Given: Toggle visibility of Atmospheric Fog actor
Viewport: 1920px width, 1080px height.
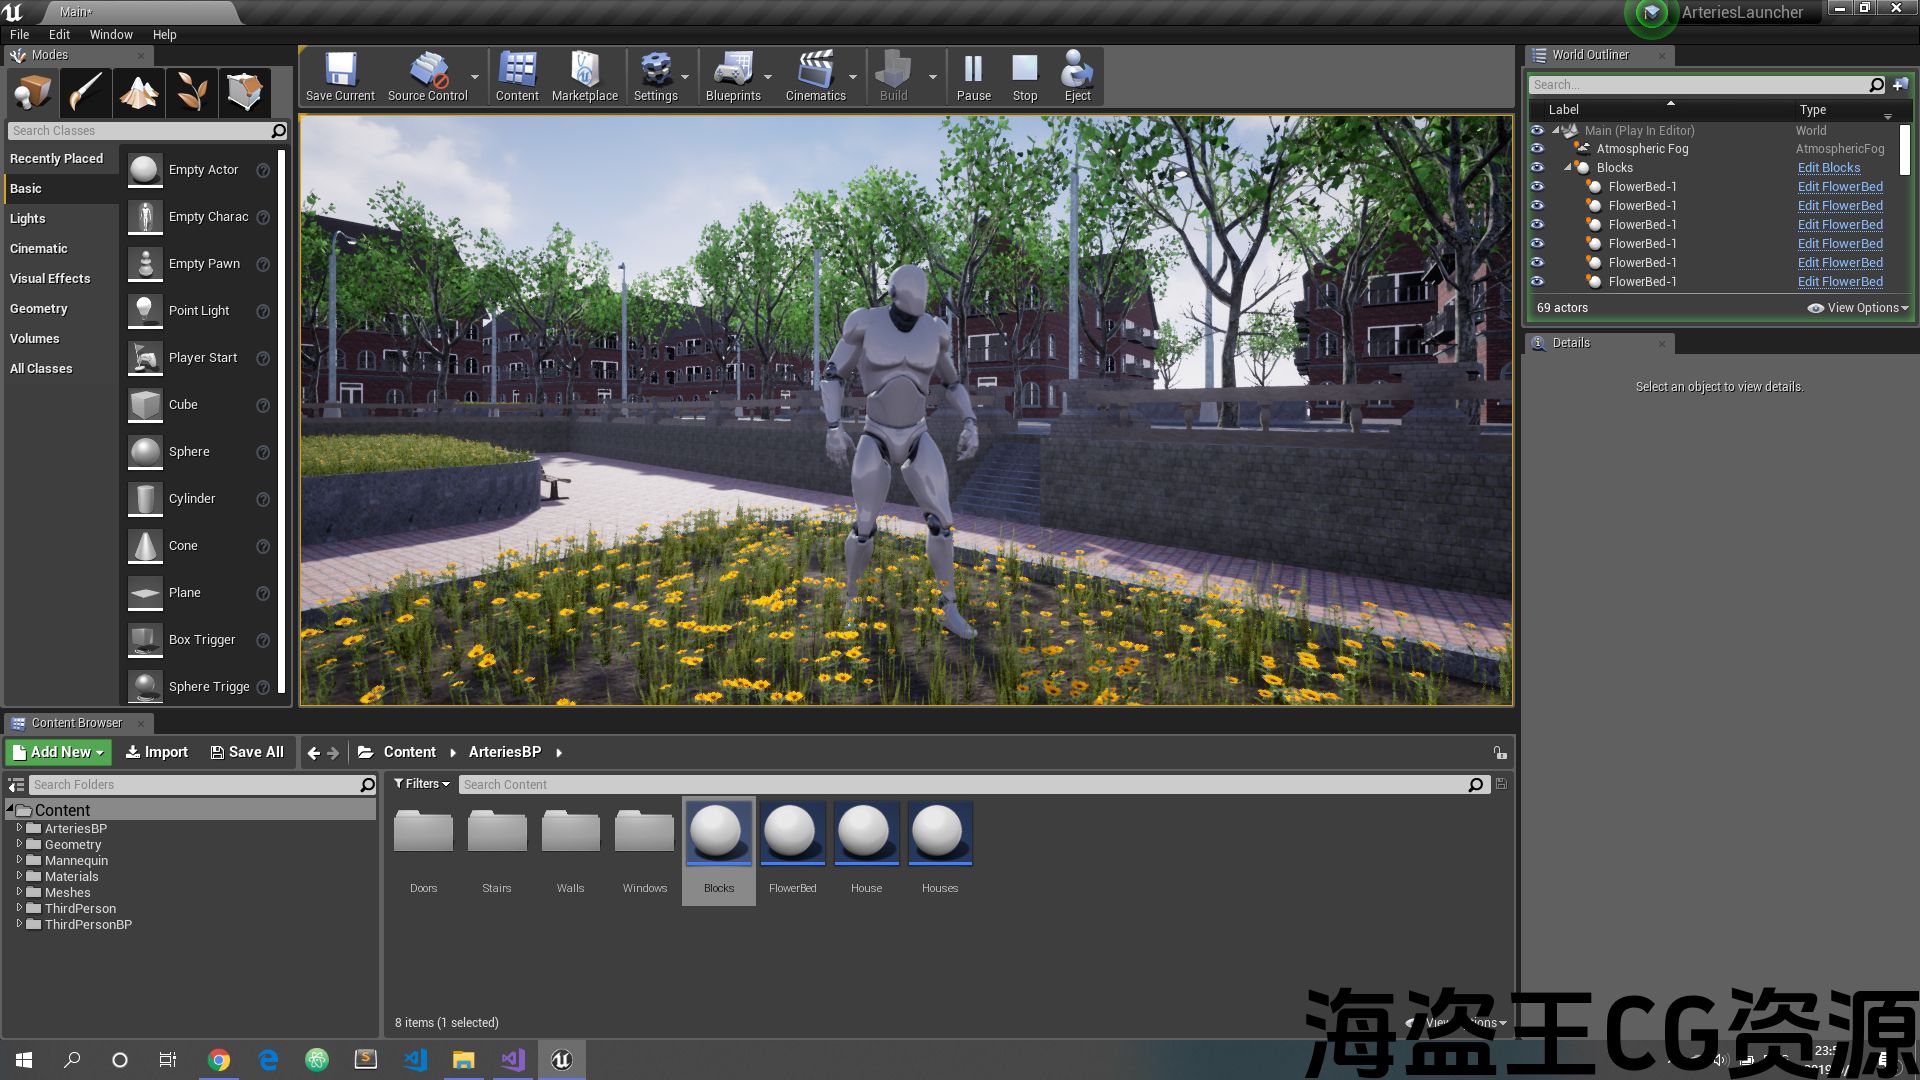Looking at the screenshot, I should [x=1537, y=149].
